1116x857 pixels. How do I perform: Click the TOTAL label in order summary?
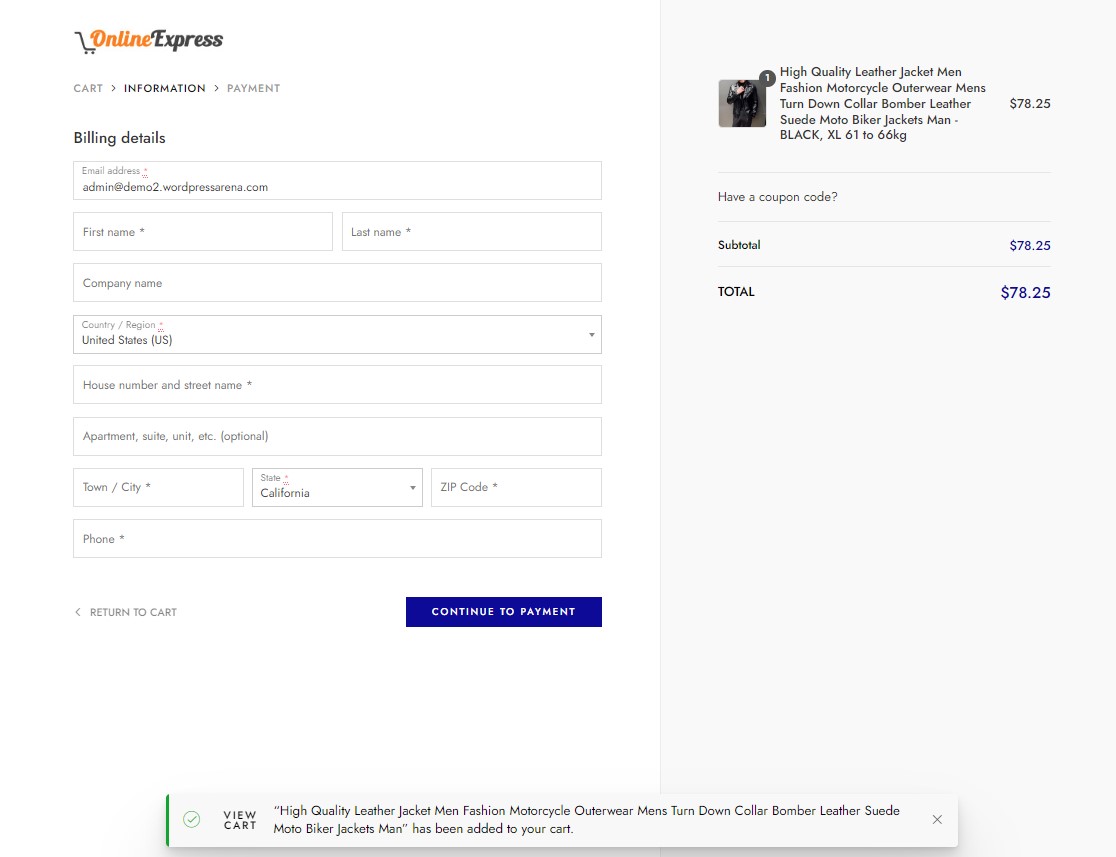coord(736,292)
